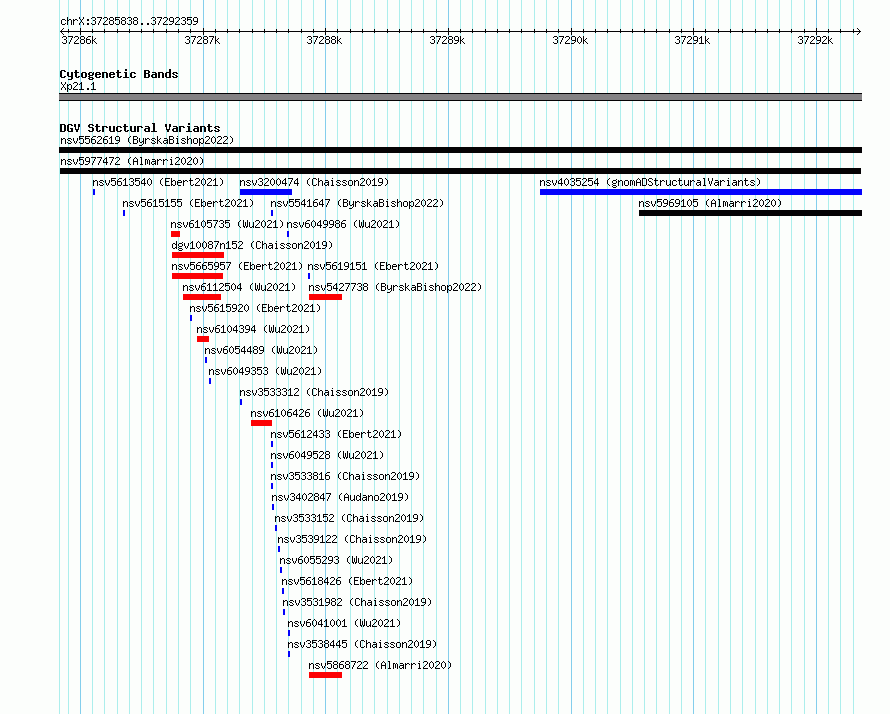Open nsv5541647 (ByrskaBishop2022) label

[x=357, y=203]
